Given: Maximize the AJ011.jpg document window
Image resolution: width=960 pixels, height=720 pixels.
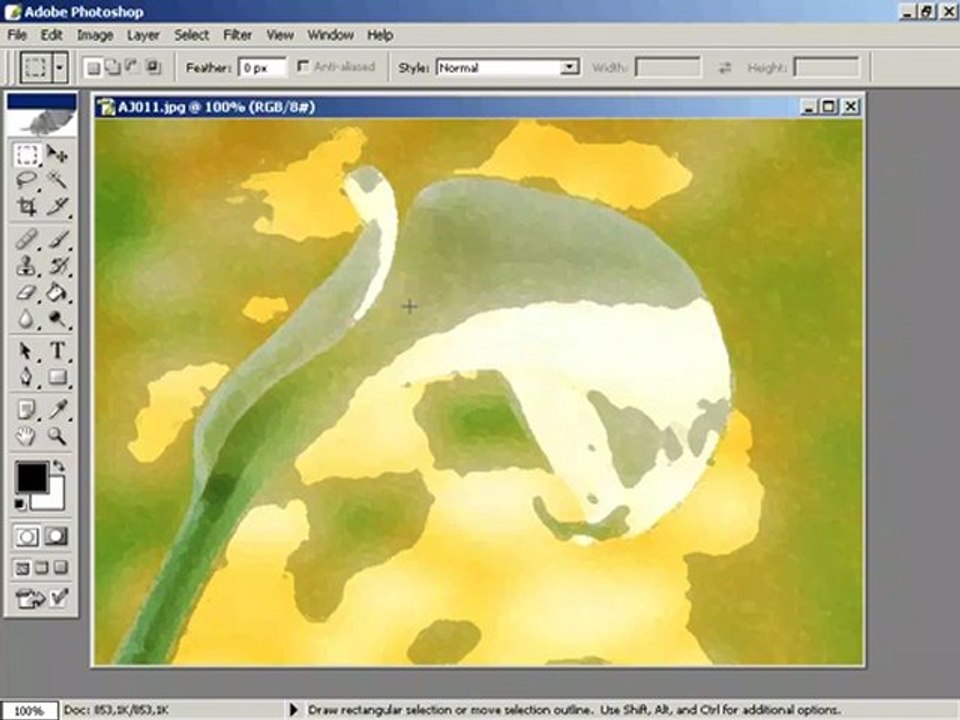Looking at the screenshot, I should click(x=828, y=107).
